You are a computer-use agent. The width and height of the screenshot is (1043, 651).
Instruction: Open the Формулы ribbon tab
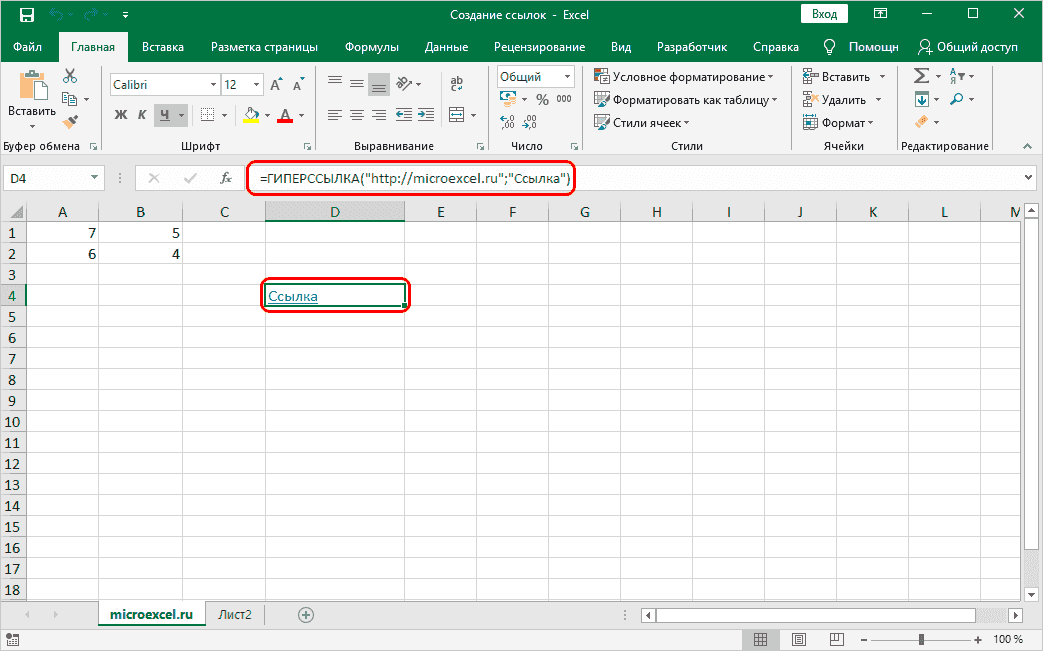(371, 47)
